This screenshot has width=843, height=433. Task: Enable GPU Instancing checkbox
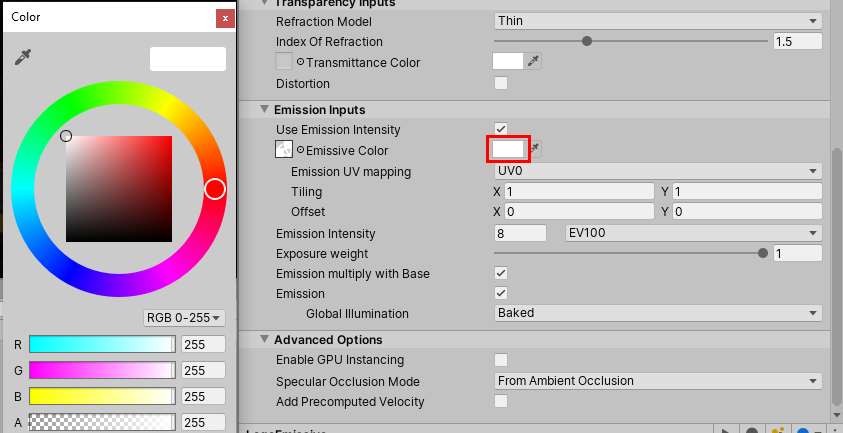pyautogui.click(x=501, y=360)
